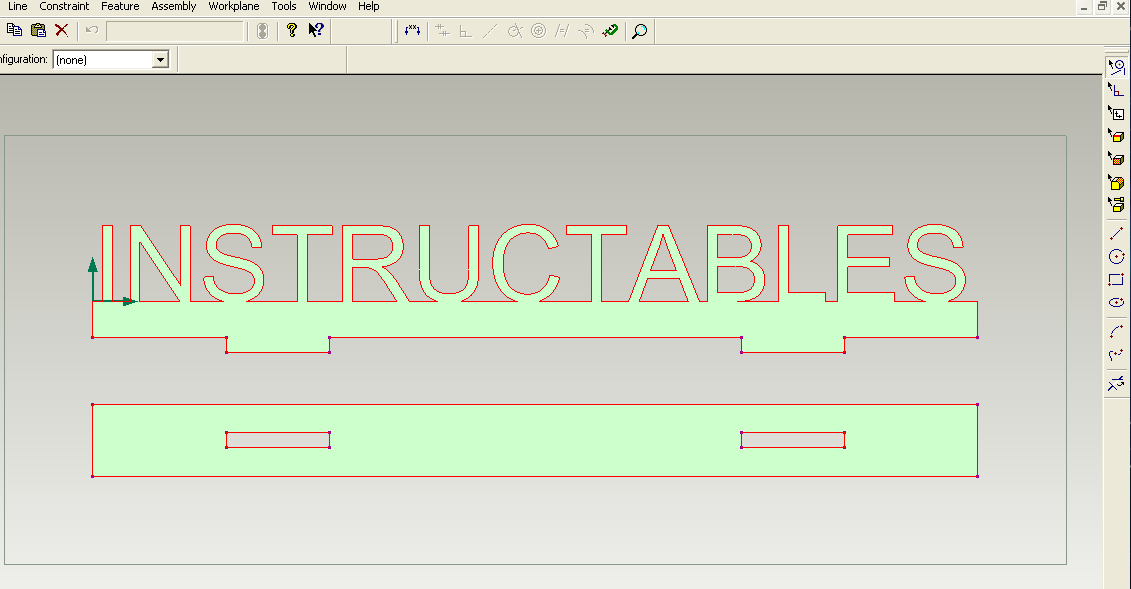
Task: Click the select parts stacked-cubes icon
Action: [1117, 205]
